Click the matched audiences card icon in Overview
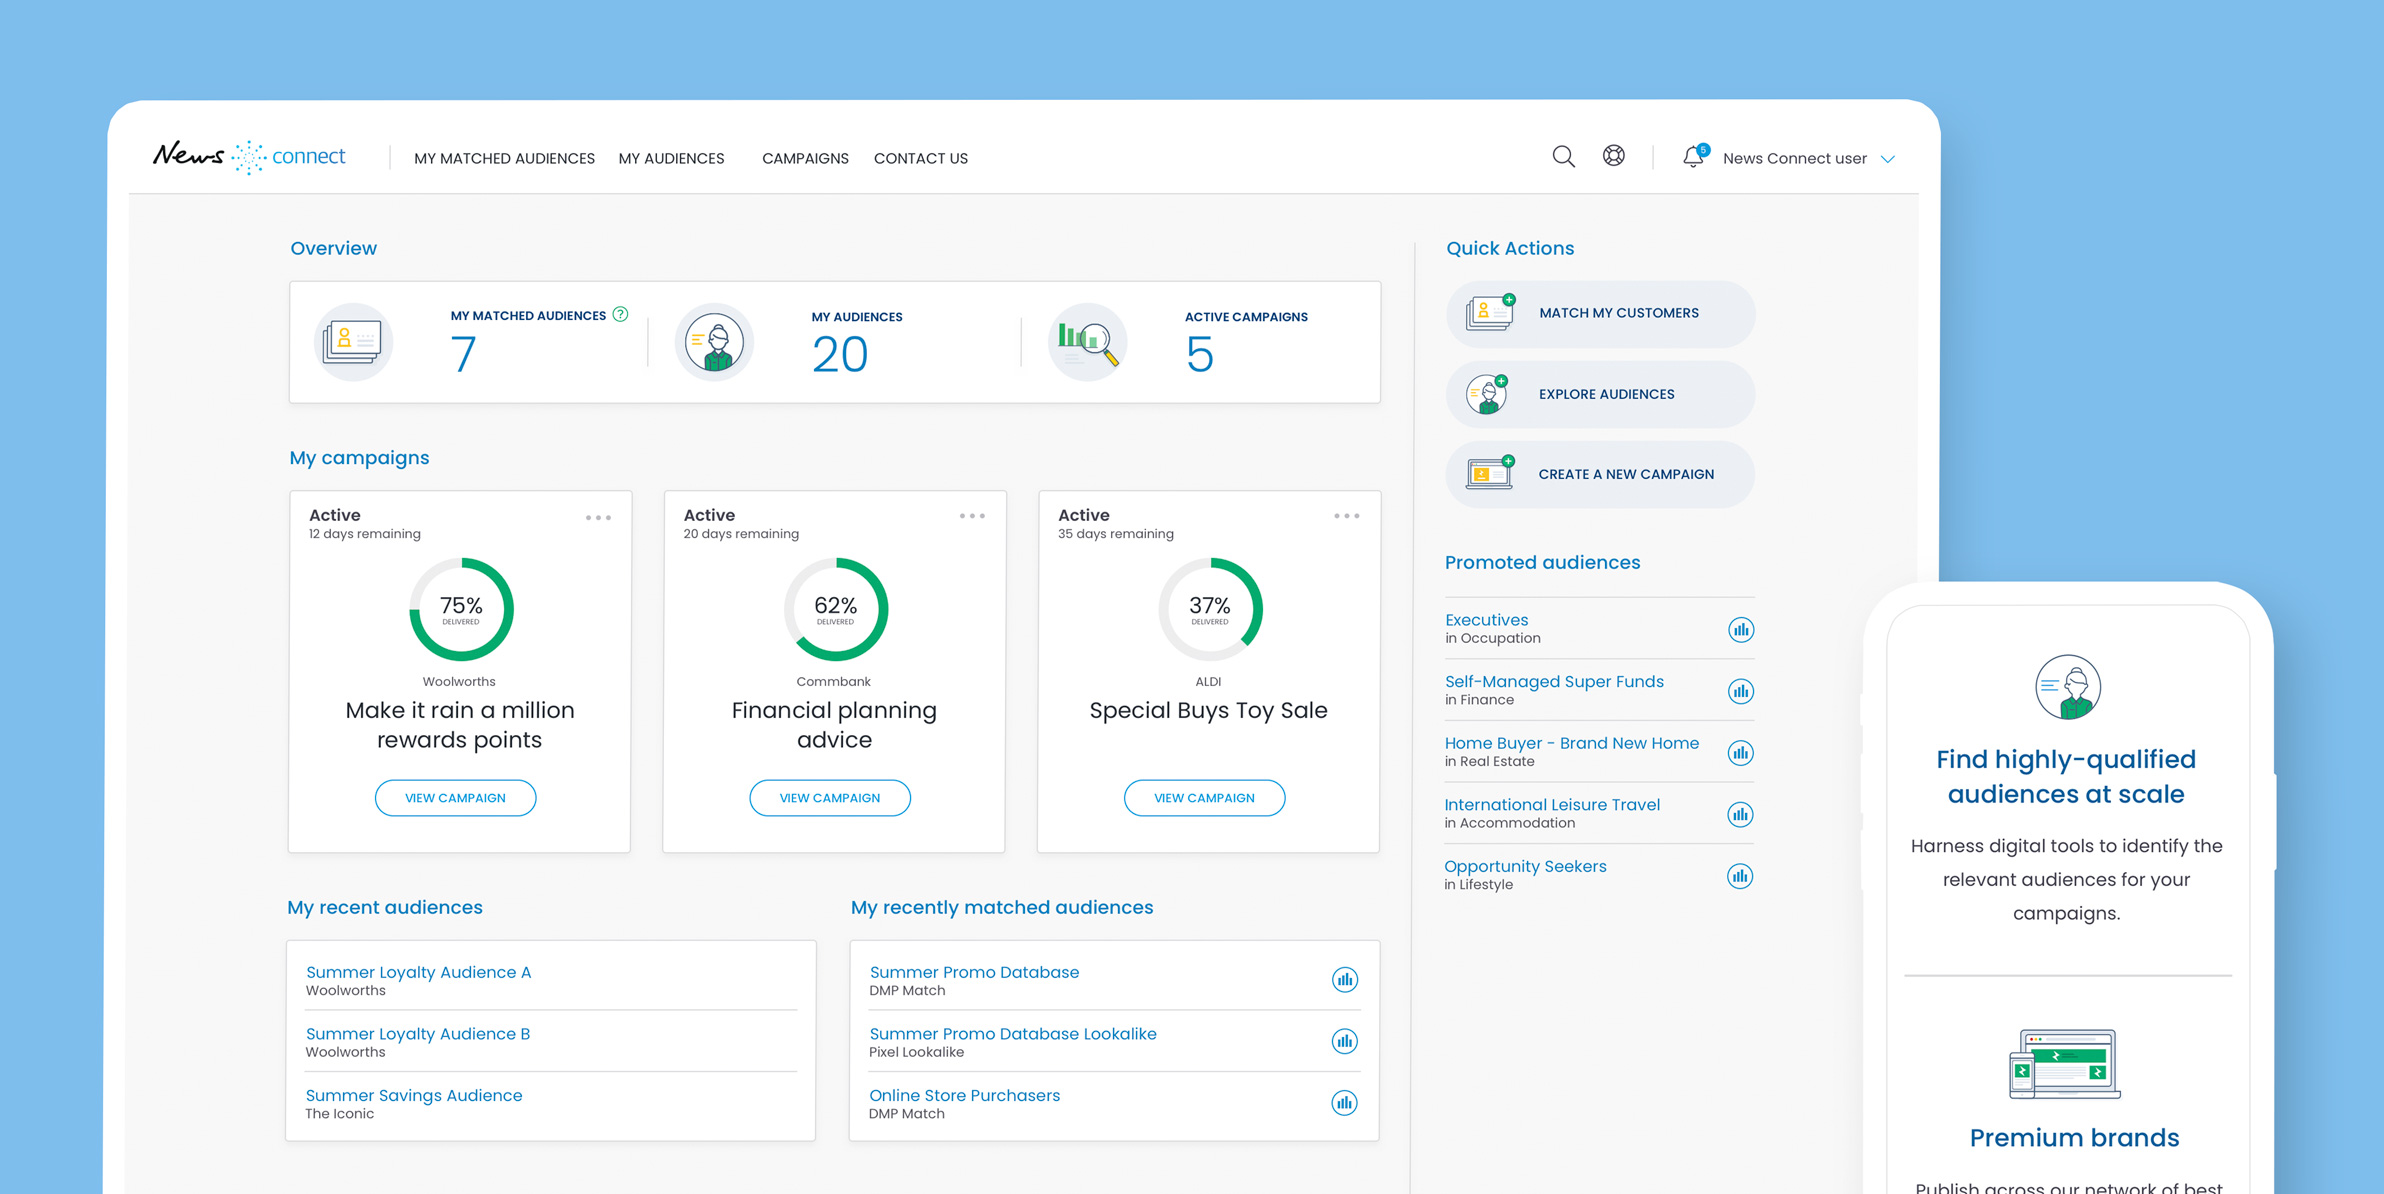Screen dimensions: 2384x1194 click(352, 341)
